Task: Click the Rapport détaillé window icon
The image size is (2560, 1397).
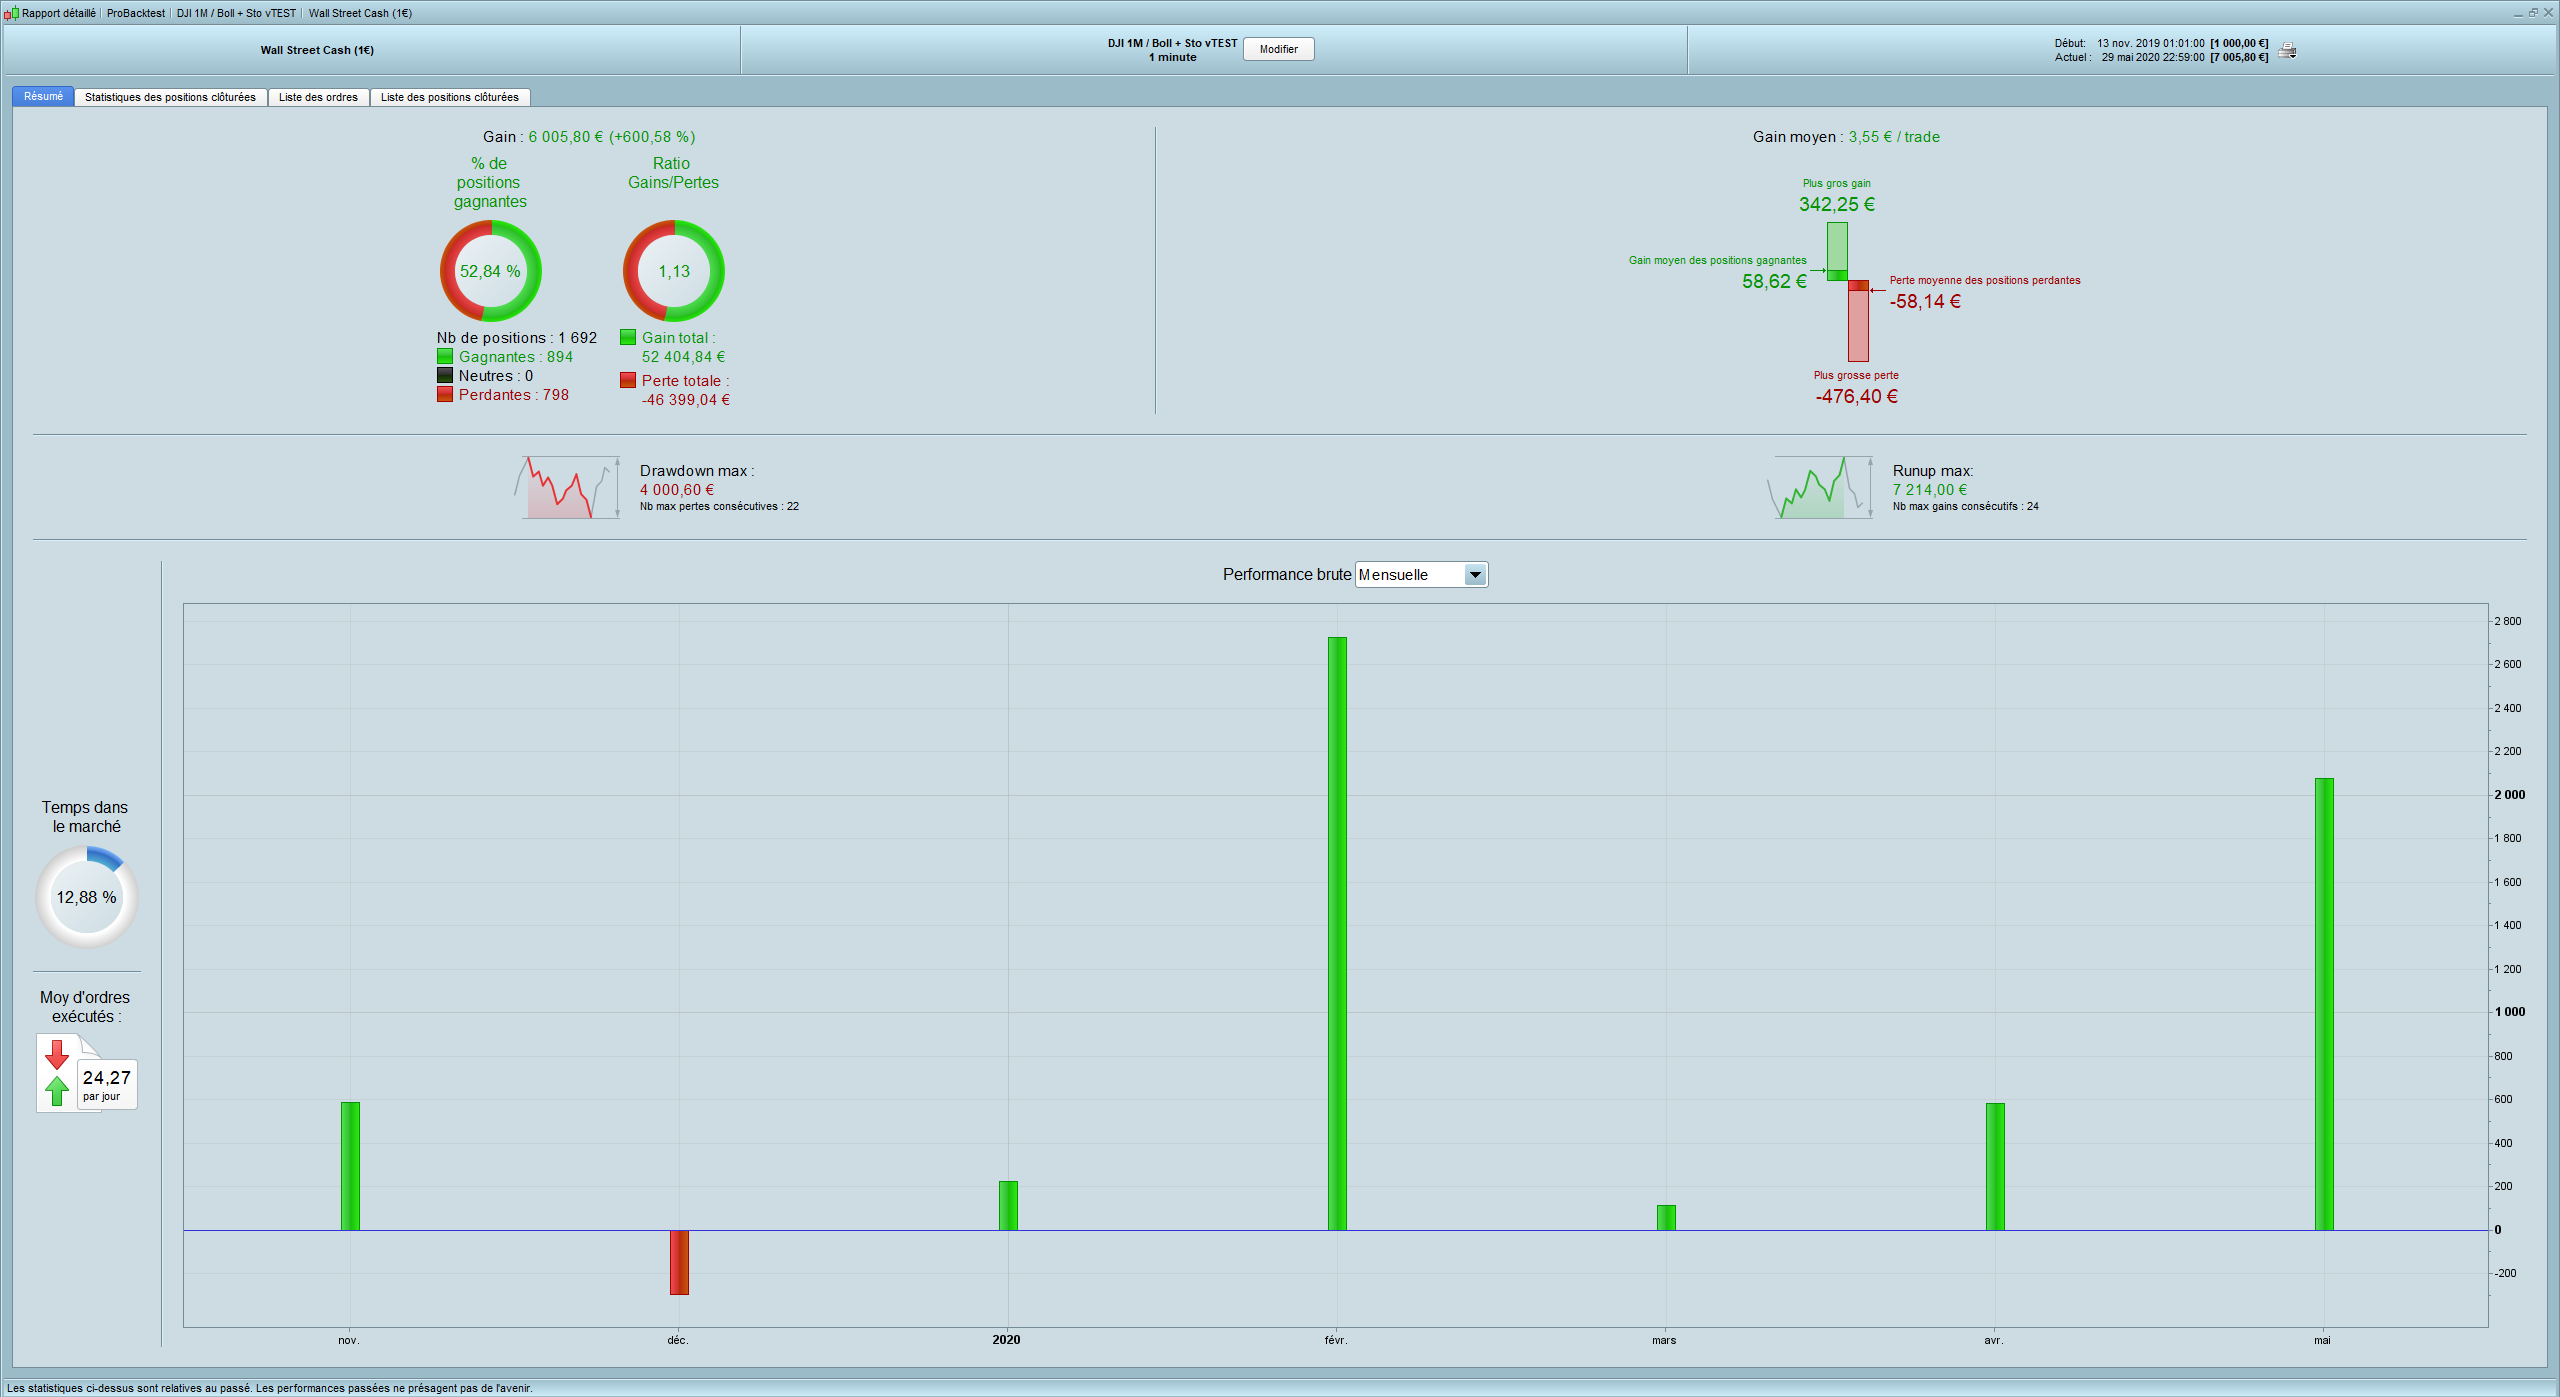Action: tap(11, 13)
